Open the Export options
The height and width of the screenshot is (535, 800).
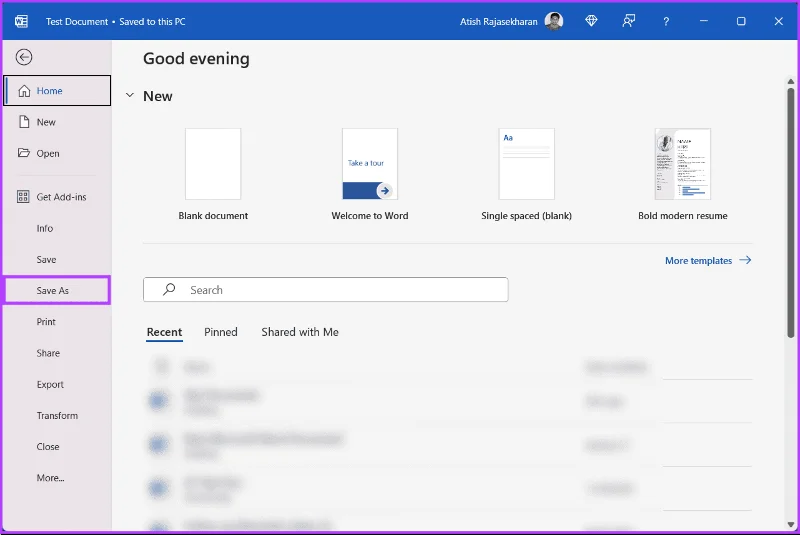(57, 384)
